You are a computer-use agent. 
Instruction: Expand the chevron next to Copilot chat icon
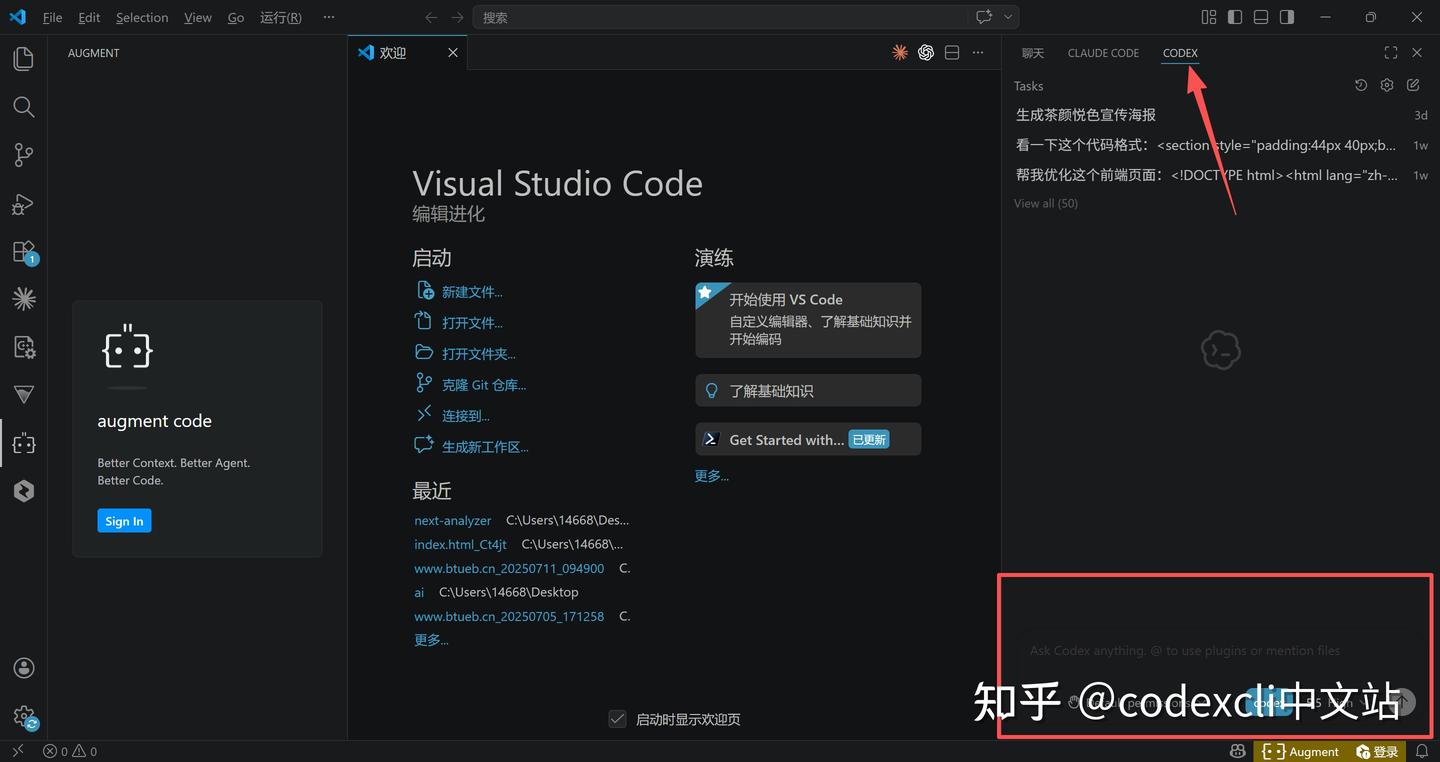pyautogui.click(x=1008, y=17)
